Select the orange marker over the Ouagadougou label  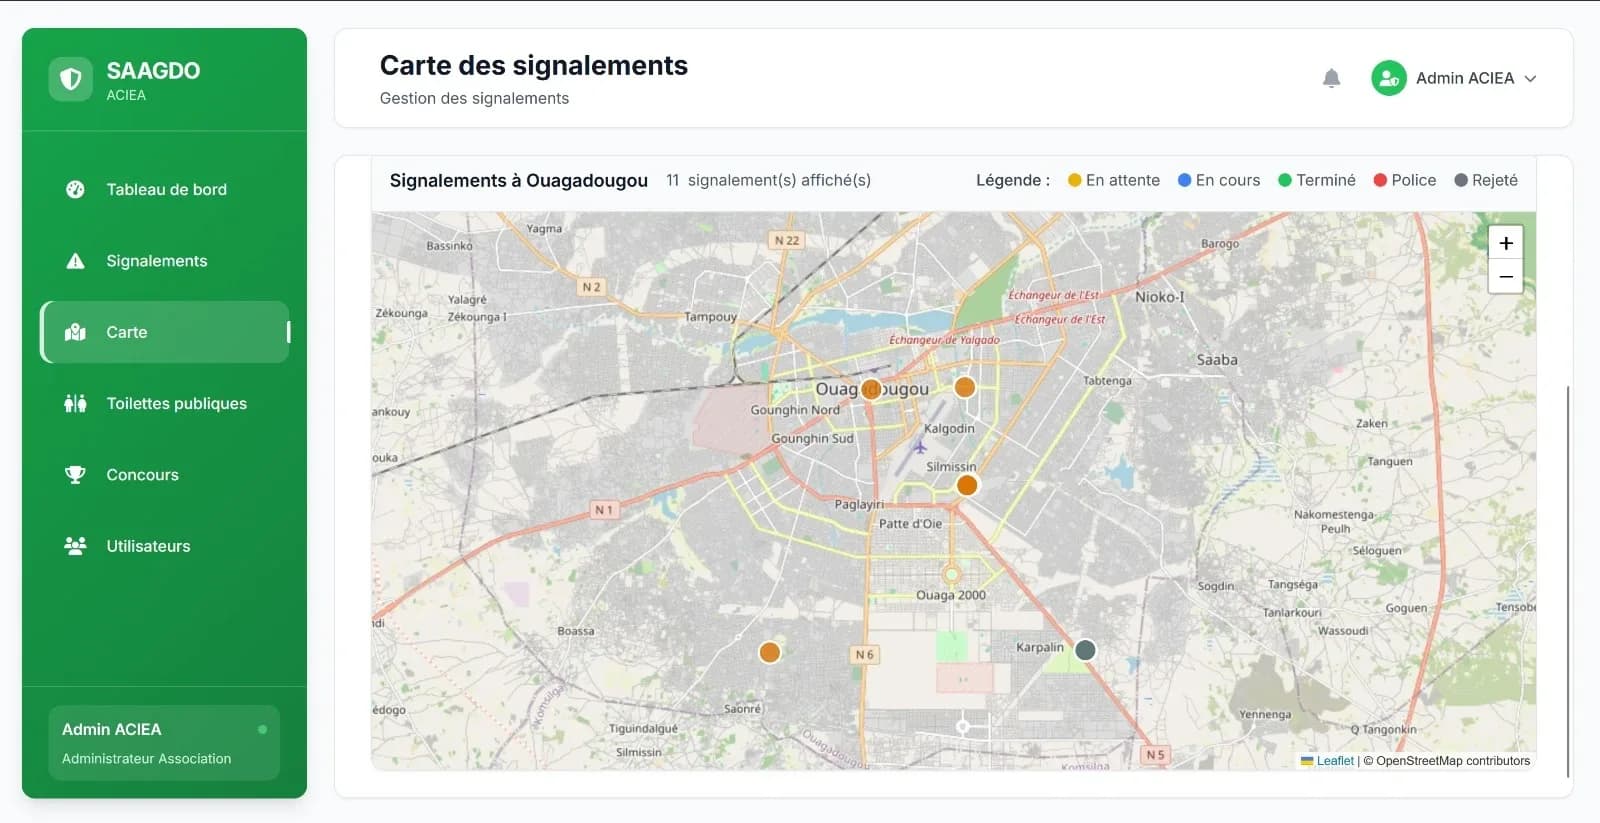(871, 389)
